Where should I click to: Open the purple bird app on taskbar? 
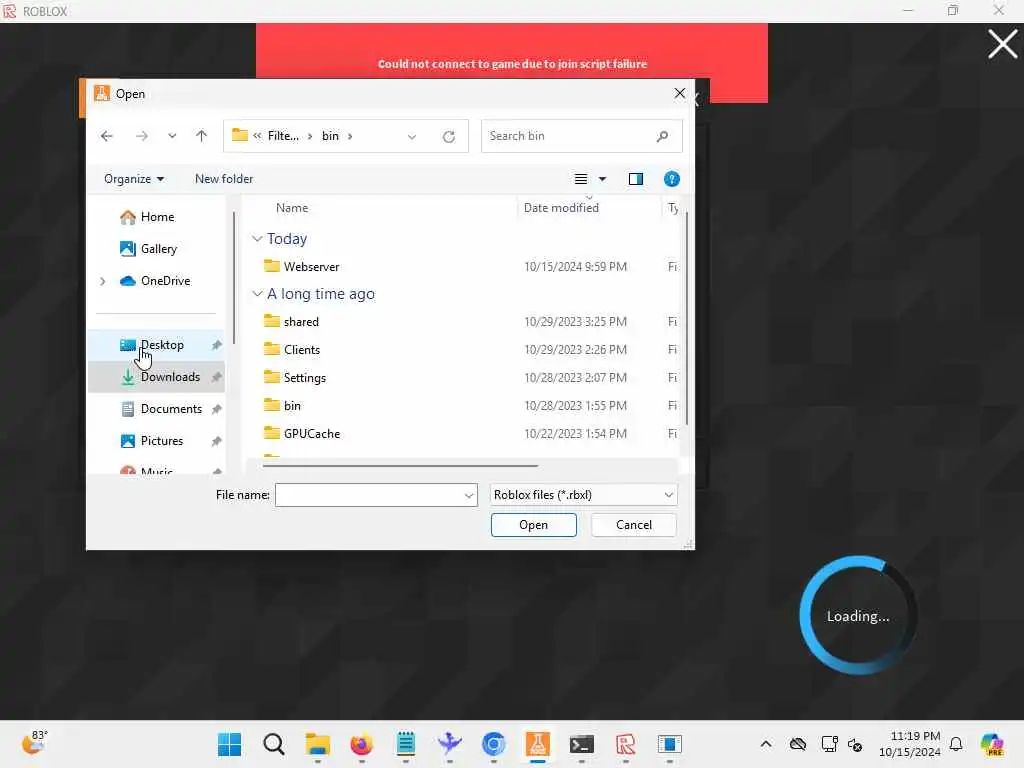(x=449, y=744)
